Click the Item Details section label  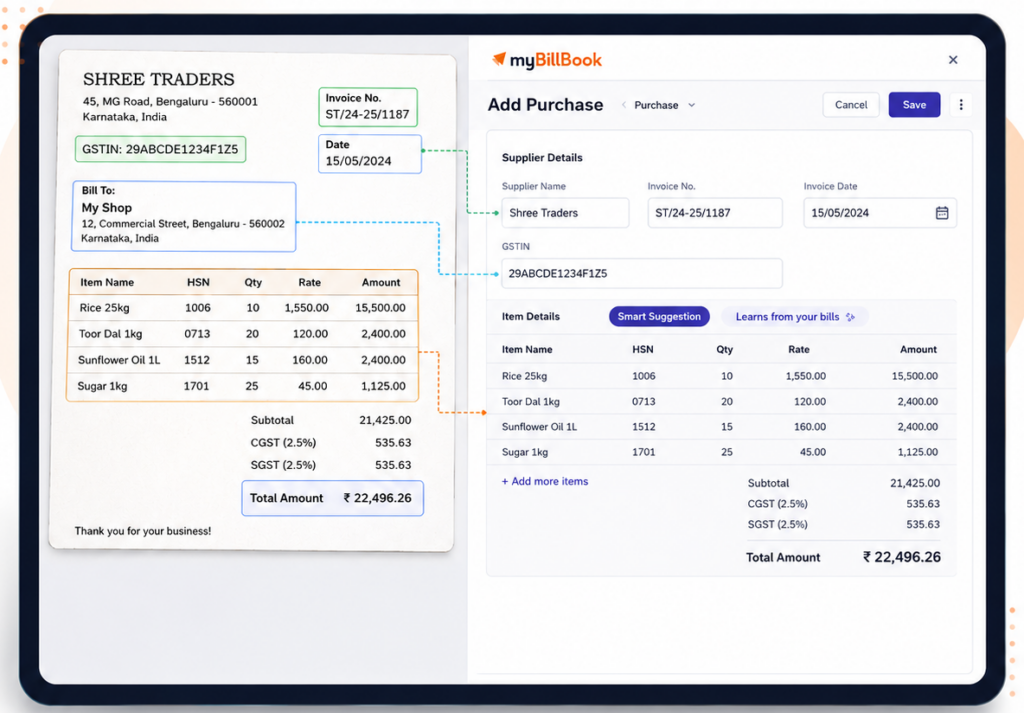coord(530,317)
